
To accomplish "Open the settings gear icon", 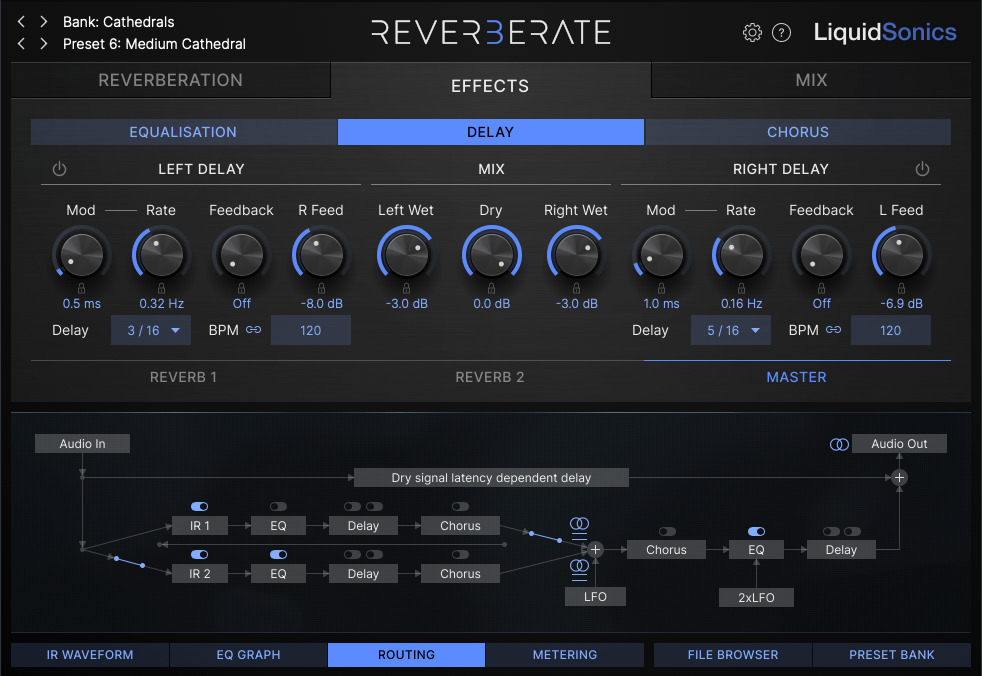I will (752, 32).
